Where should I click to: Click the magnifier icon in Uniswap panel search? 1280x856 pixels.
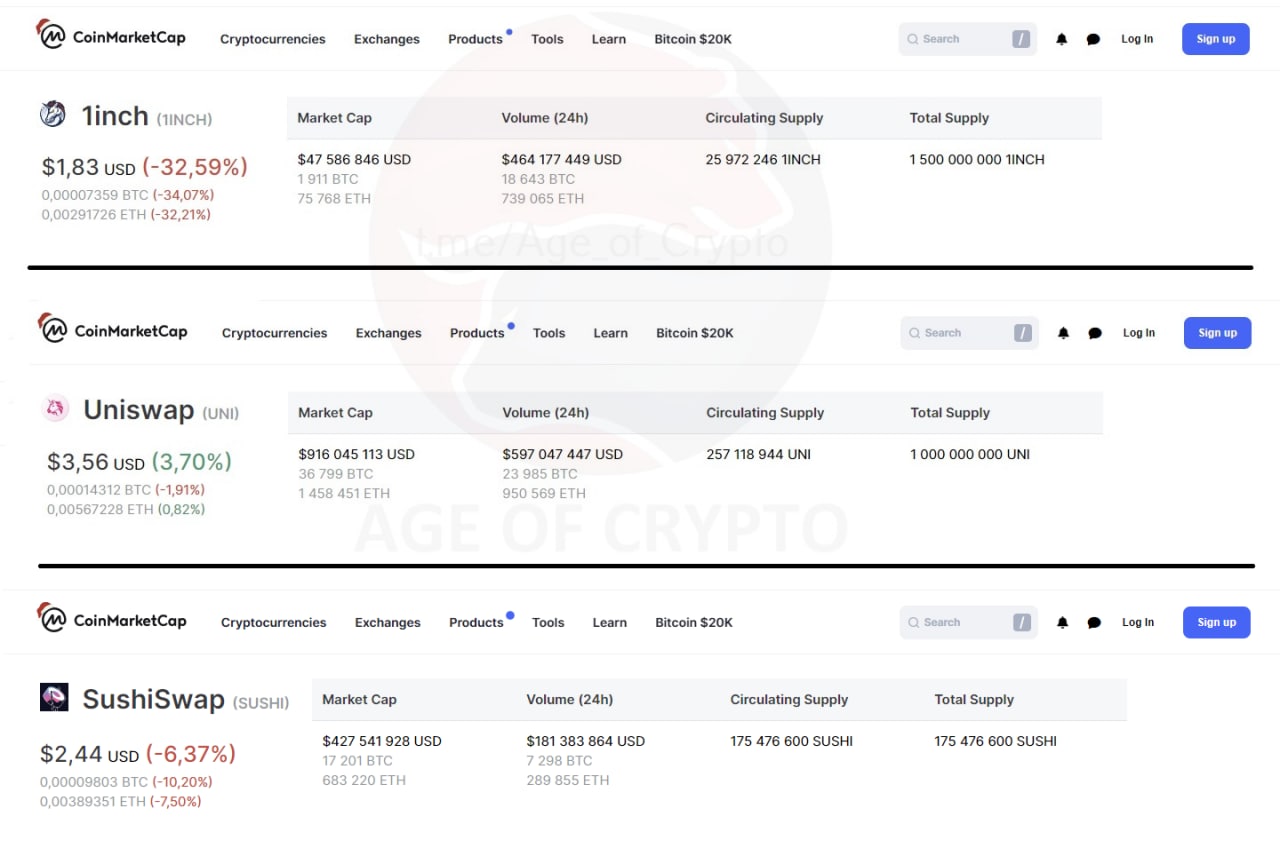coord(915,333)
